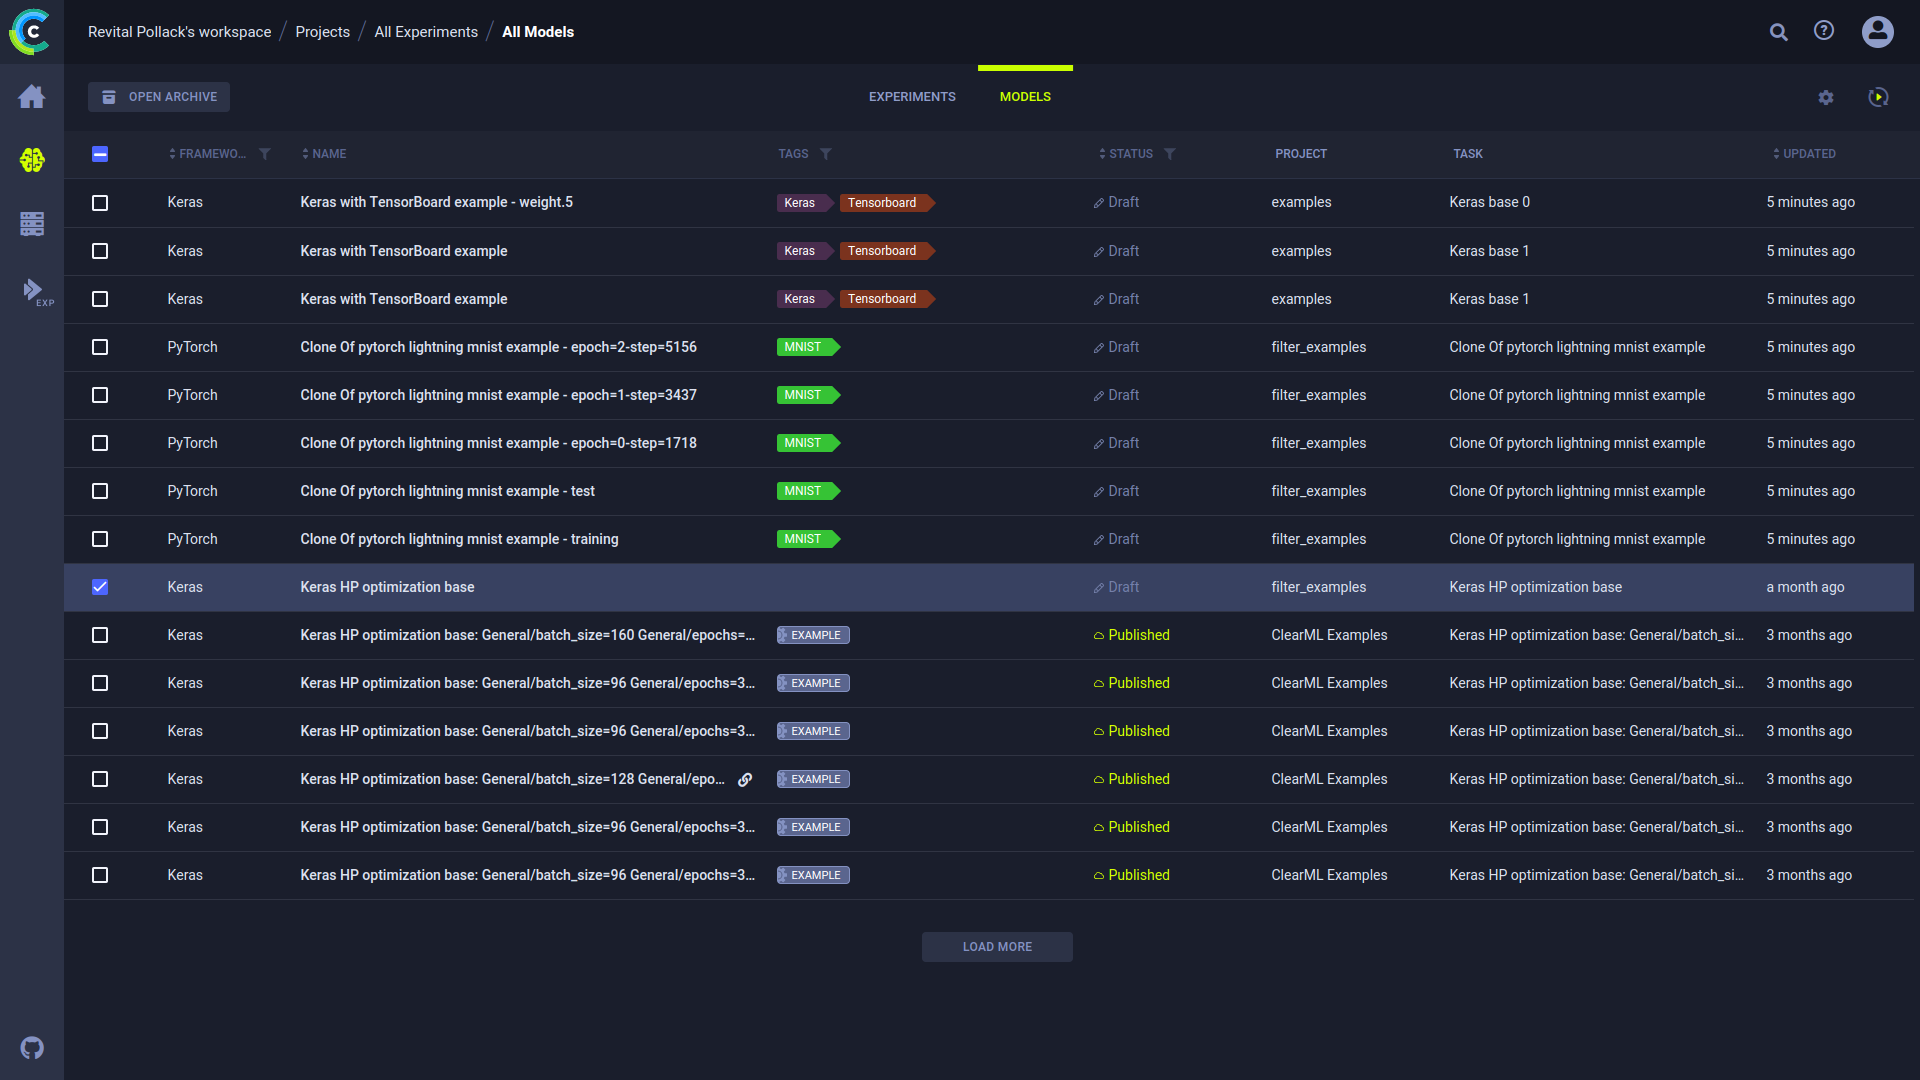
Task: Open the Home dashboard icon in sidebar
Action: point(32,97)
